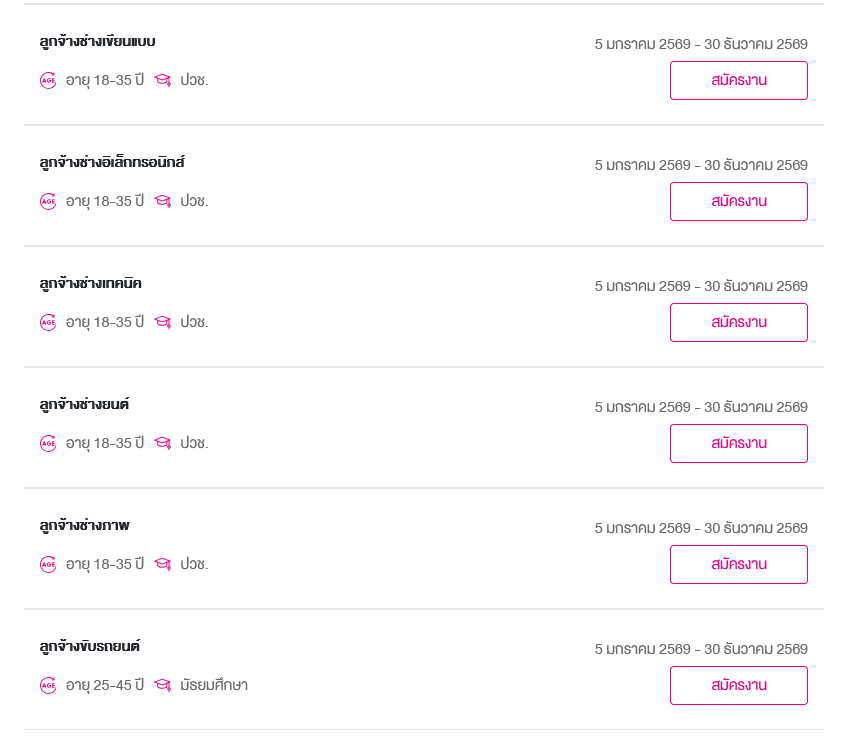Click age icon in ลูกจ้างช่างอิเล็กทรอนิกส์ row
The width and height of the screenshot is (856, 742).
(x=48, y=201)
